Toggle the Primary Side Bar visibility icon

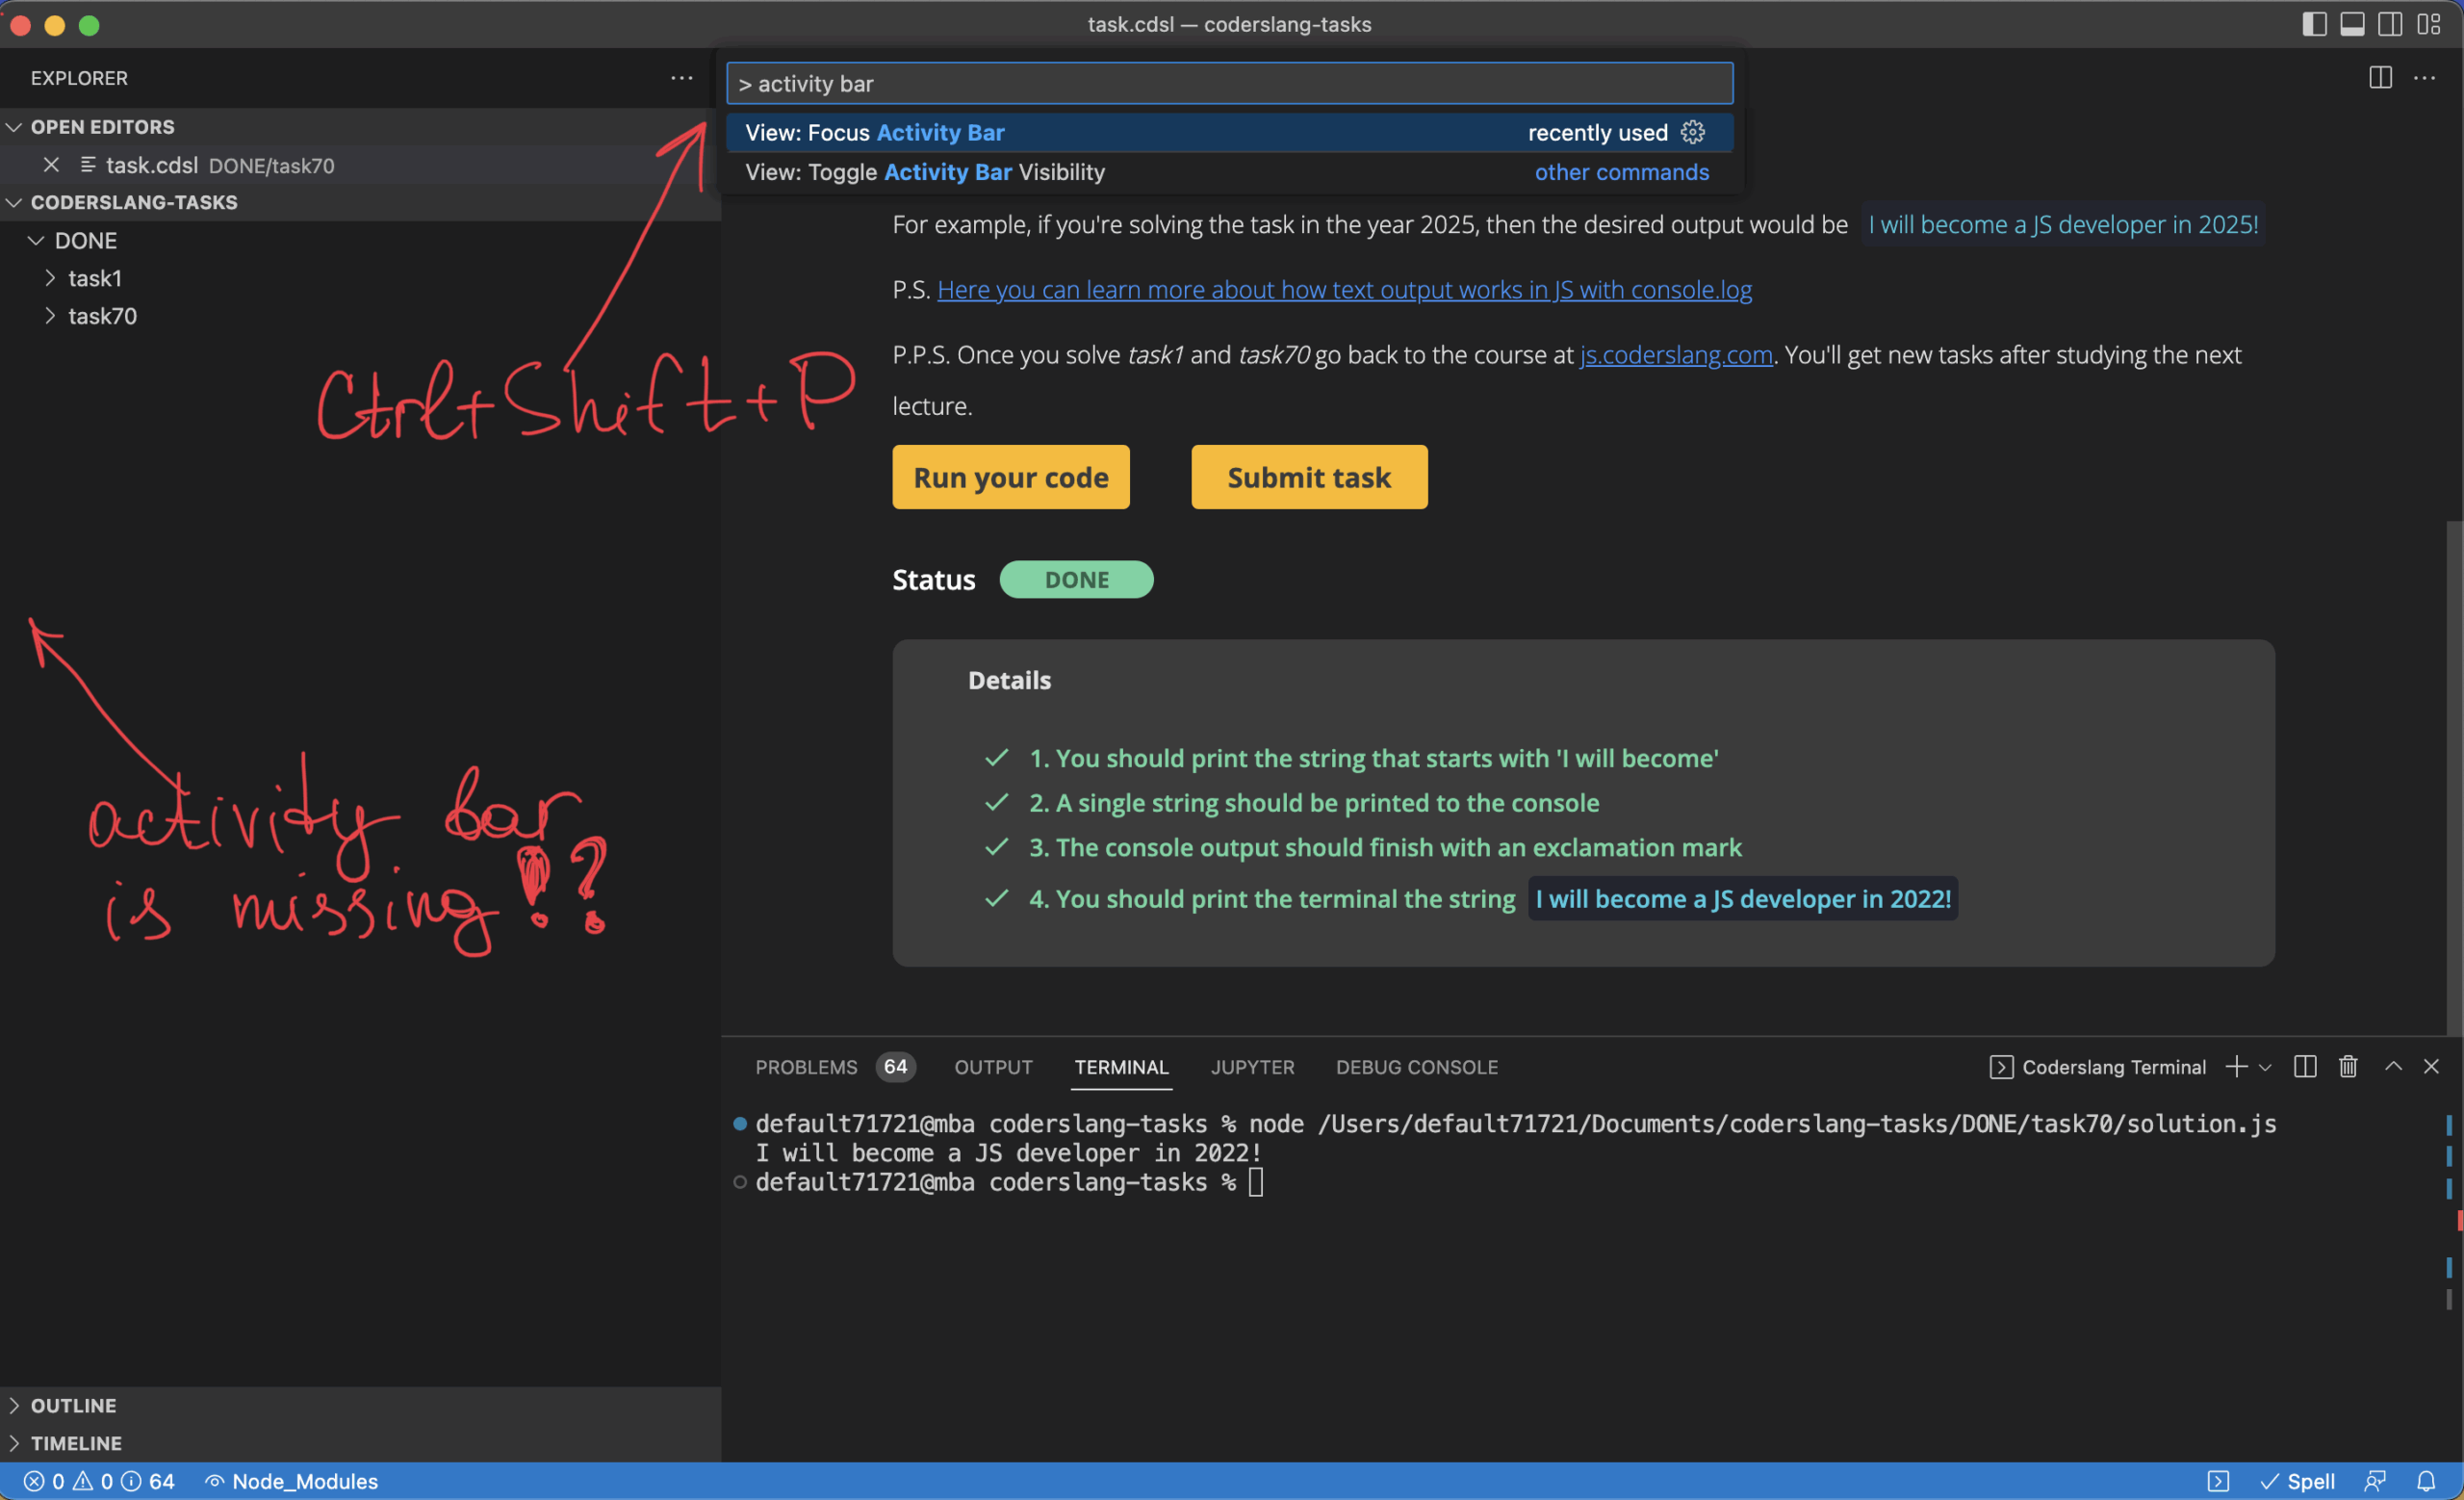click(x=2313, y=24)
